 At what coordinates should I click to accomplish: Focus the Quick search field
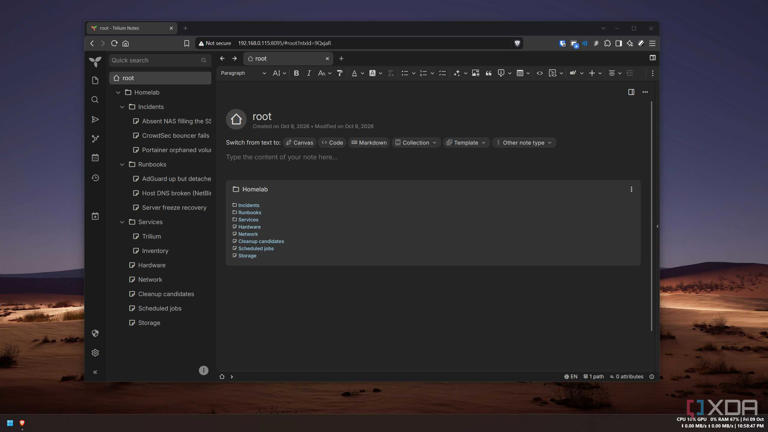pyautogui.click(x=160, y=60)
